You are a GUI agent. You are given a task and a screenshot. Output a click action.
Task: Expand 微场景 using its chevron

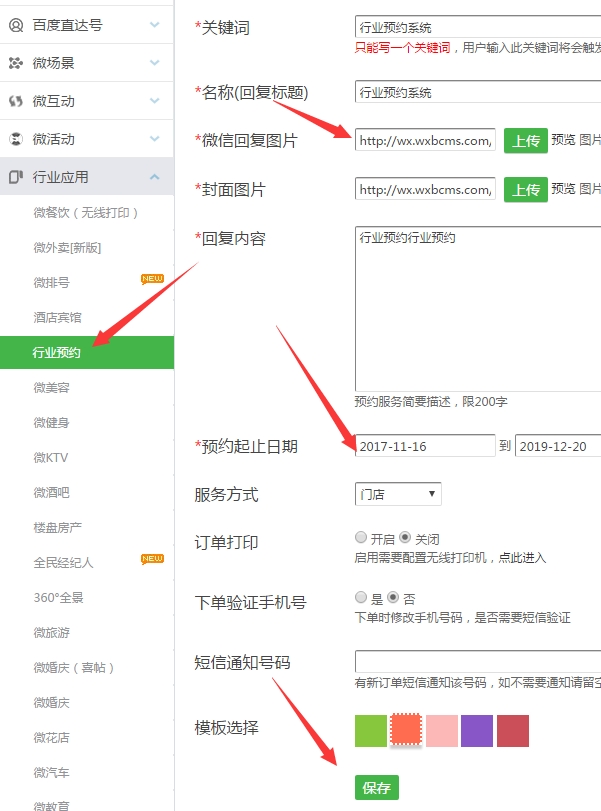pos(155,63)
